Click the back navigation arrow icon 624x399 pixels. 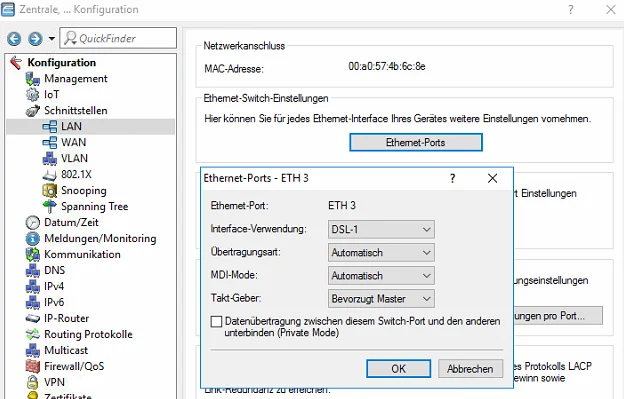pyautogui.click(x=14, y=39)
